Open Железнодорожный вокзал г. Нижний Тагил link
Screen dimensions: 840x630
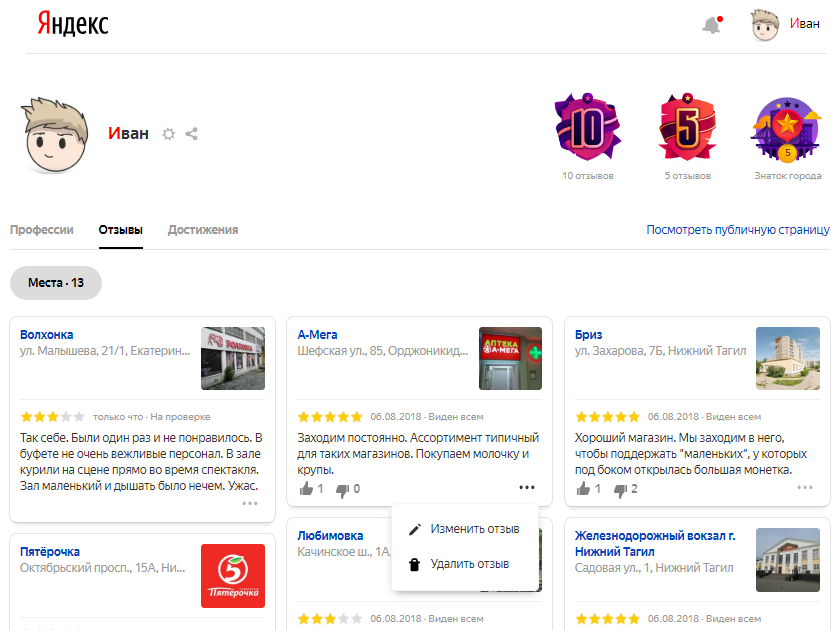[x=655, y=543]
